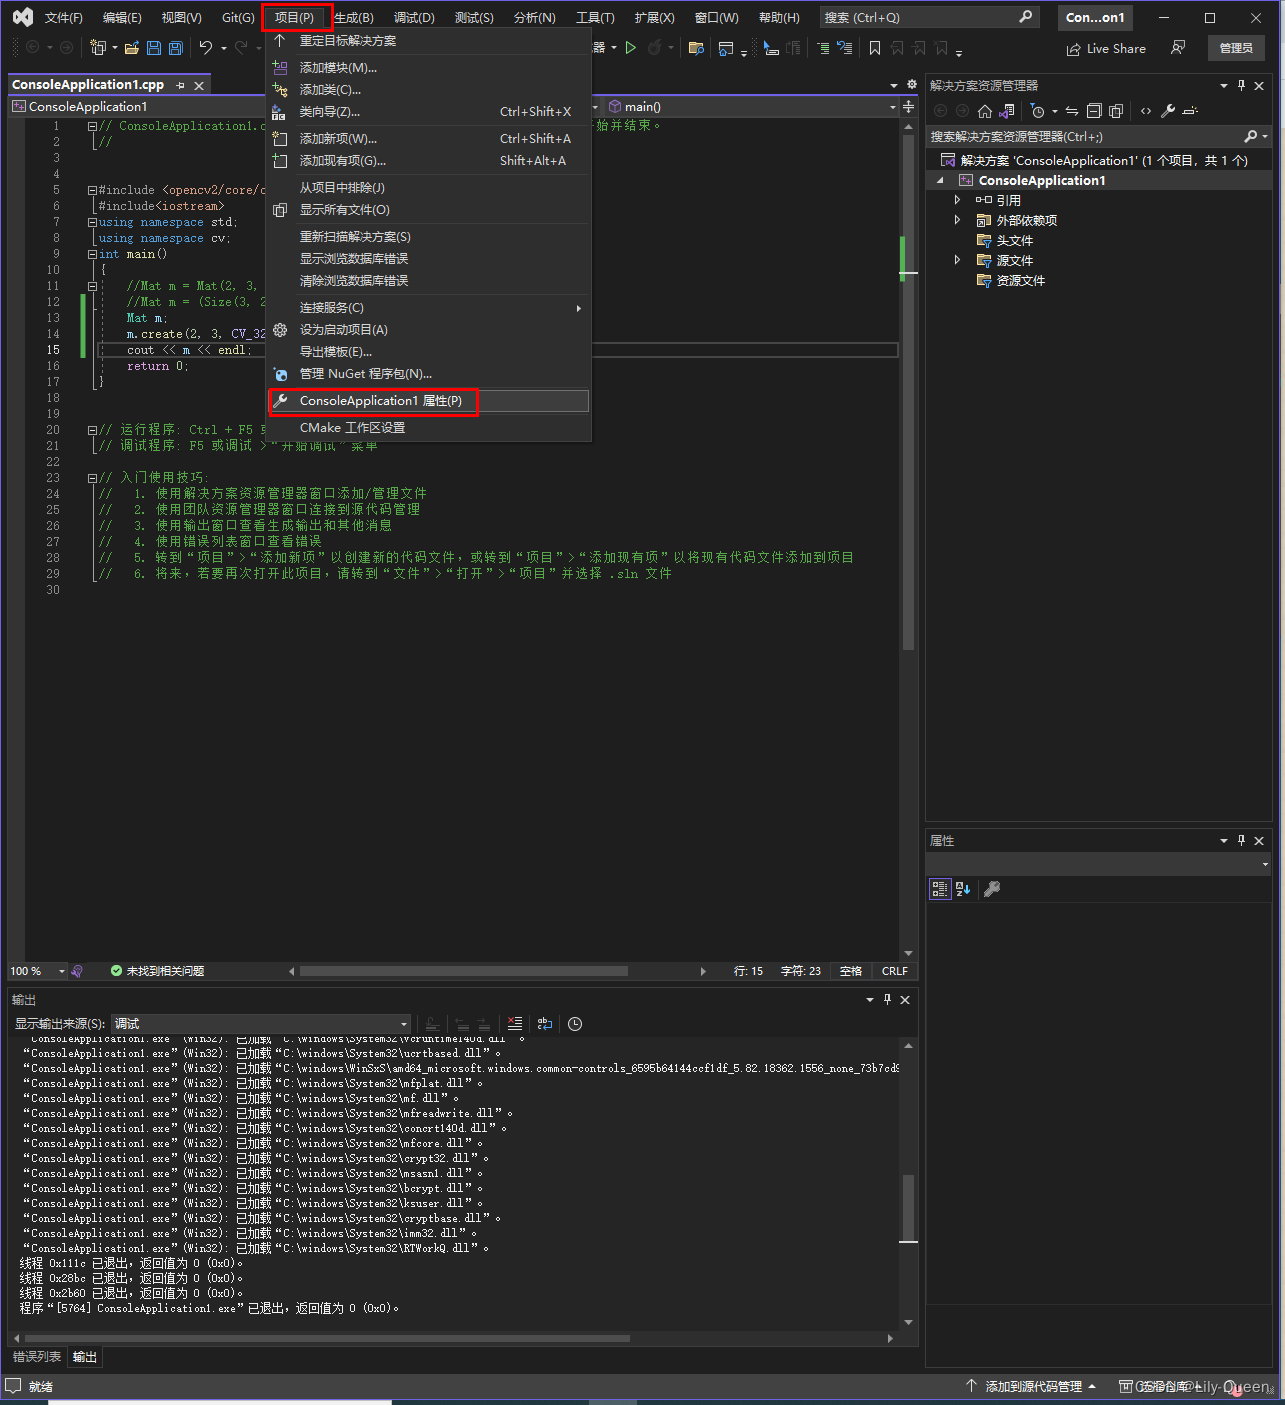Toggle word wrap in Output panel
1285x1405 pixels.
pyautogui.click(x=545, y=1023)
